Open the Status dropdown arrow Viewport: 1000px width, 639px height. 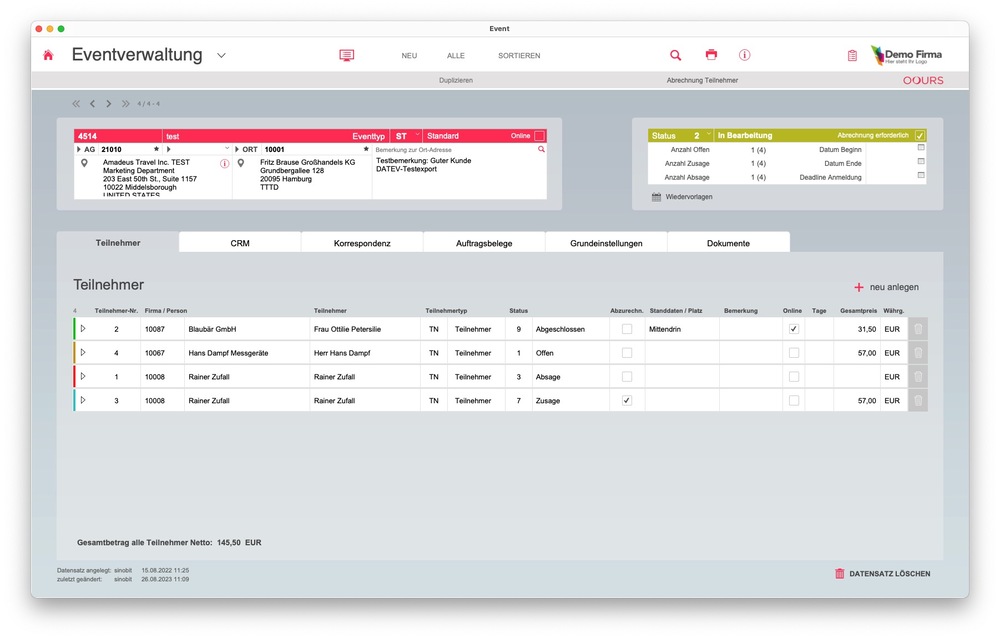pyautogui.click(x=708, y=135)
